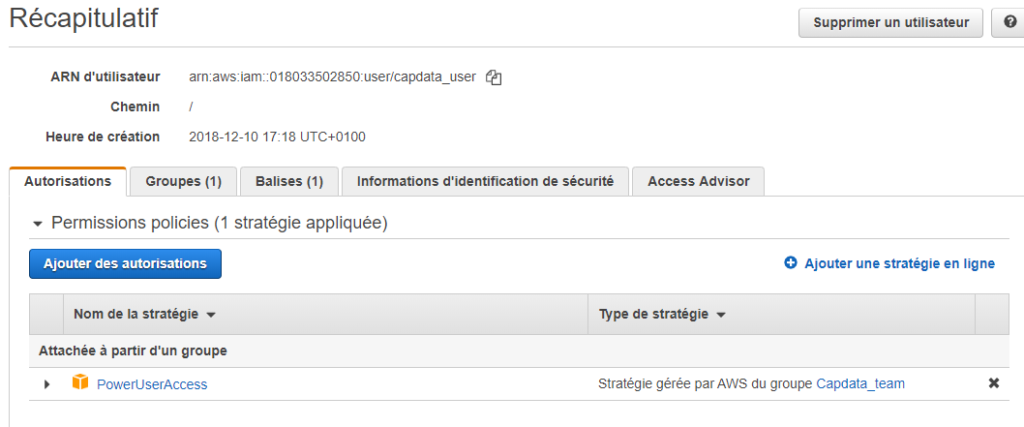Open the help question mark button

click(x=1008, y=23)
